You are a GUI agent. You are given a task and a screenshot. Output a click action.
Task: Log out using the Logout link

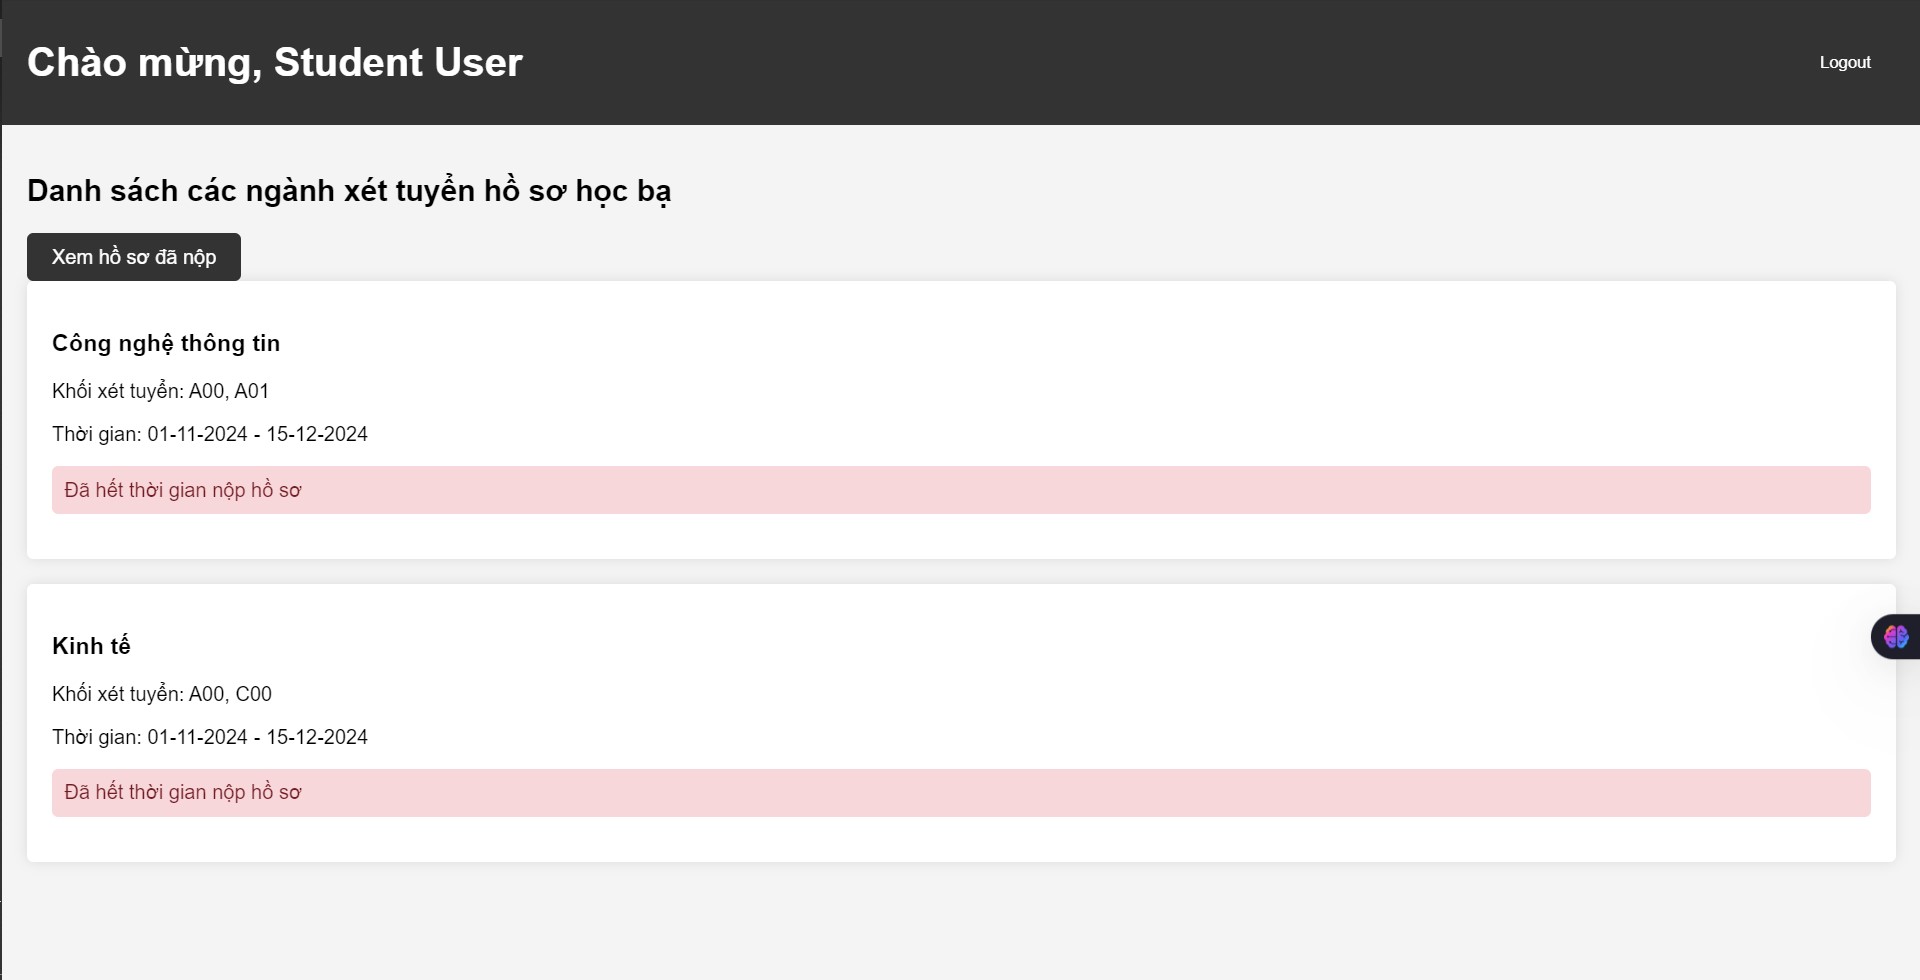1845,62
